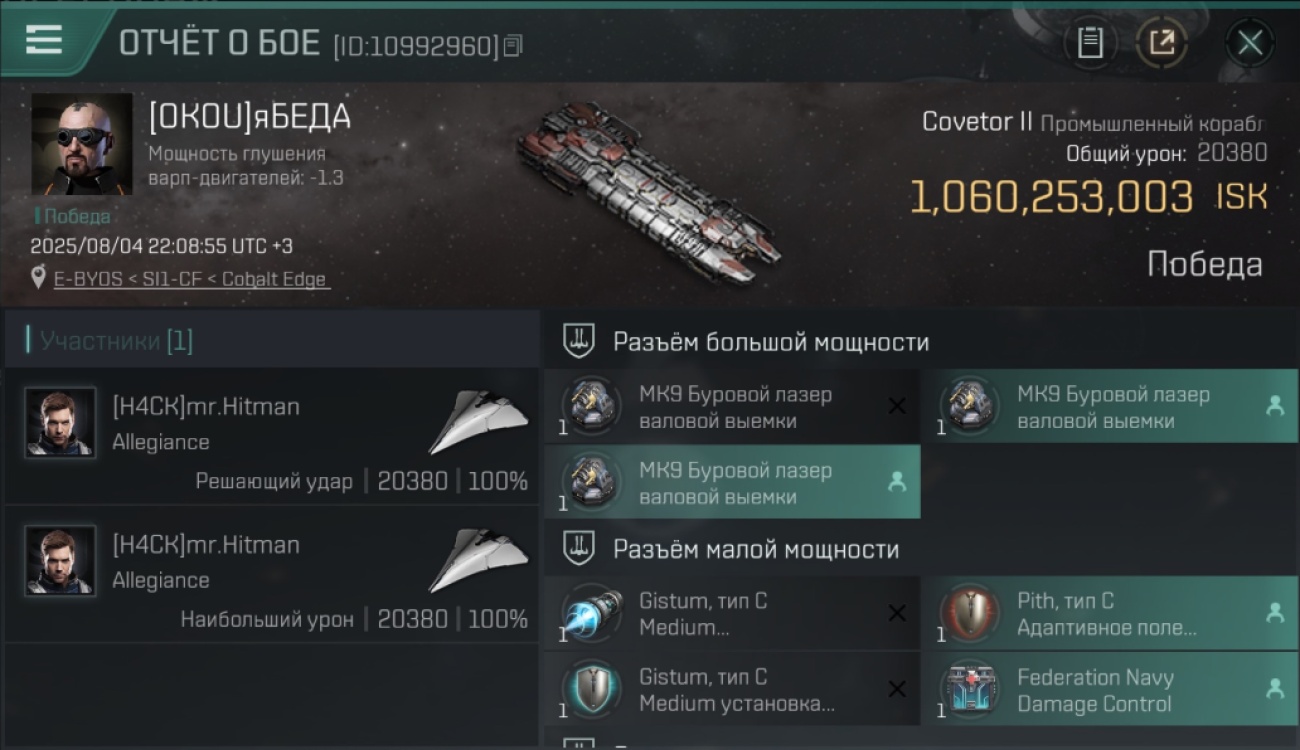The width and height of the screenshot is (1300, 750).
Task: Click mr.Hitman portrait in Решающий удар row
Action: tap(60, 422)
